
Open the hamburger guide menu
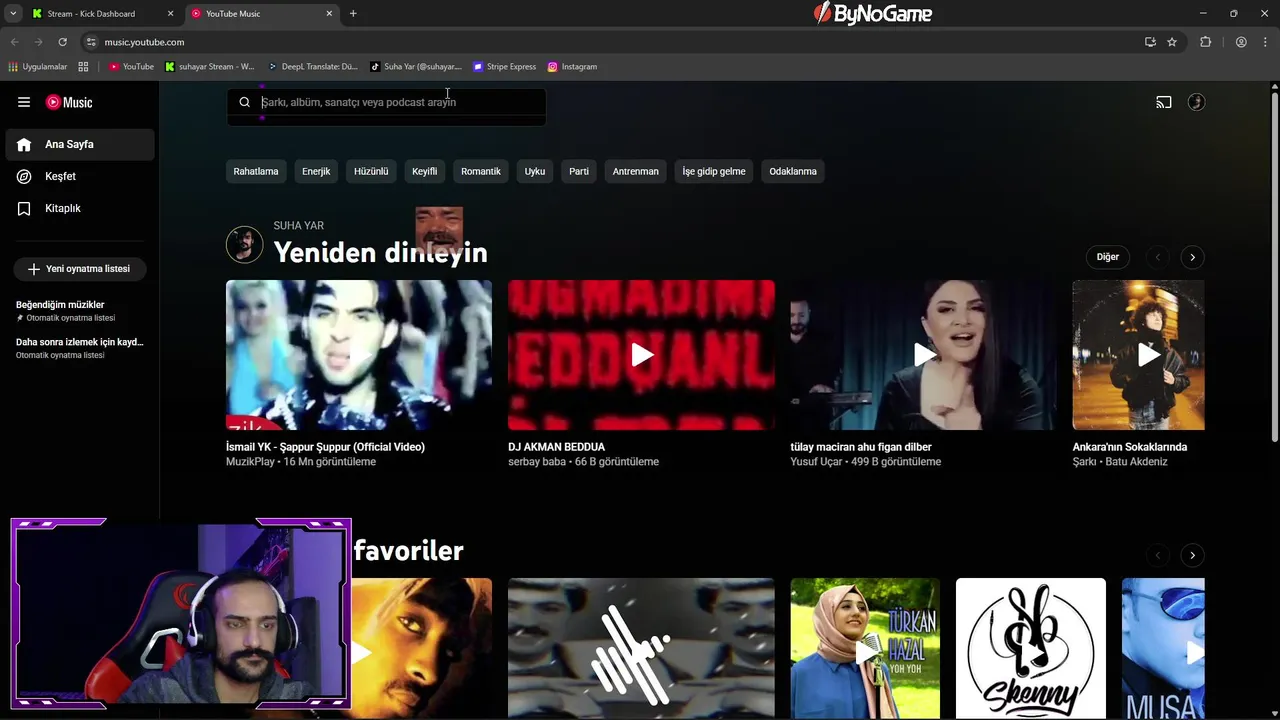(24, 102)
